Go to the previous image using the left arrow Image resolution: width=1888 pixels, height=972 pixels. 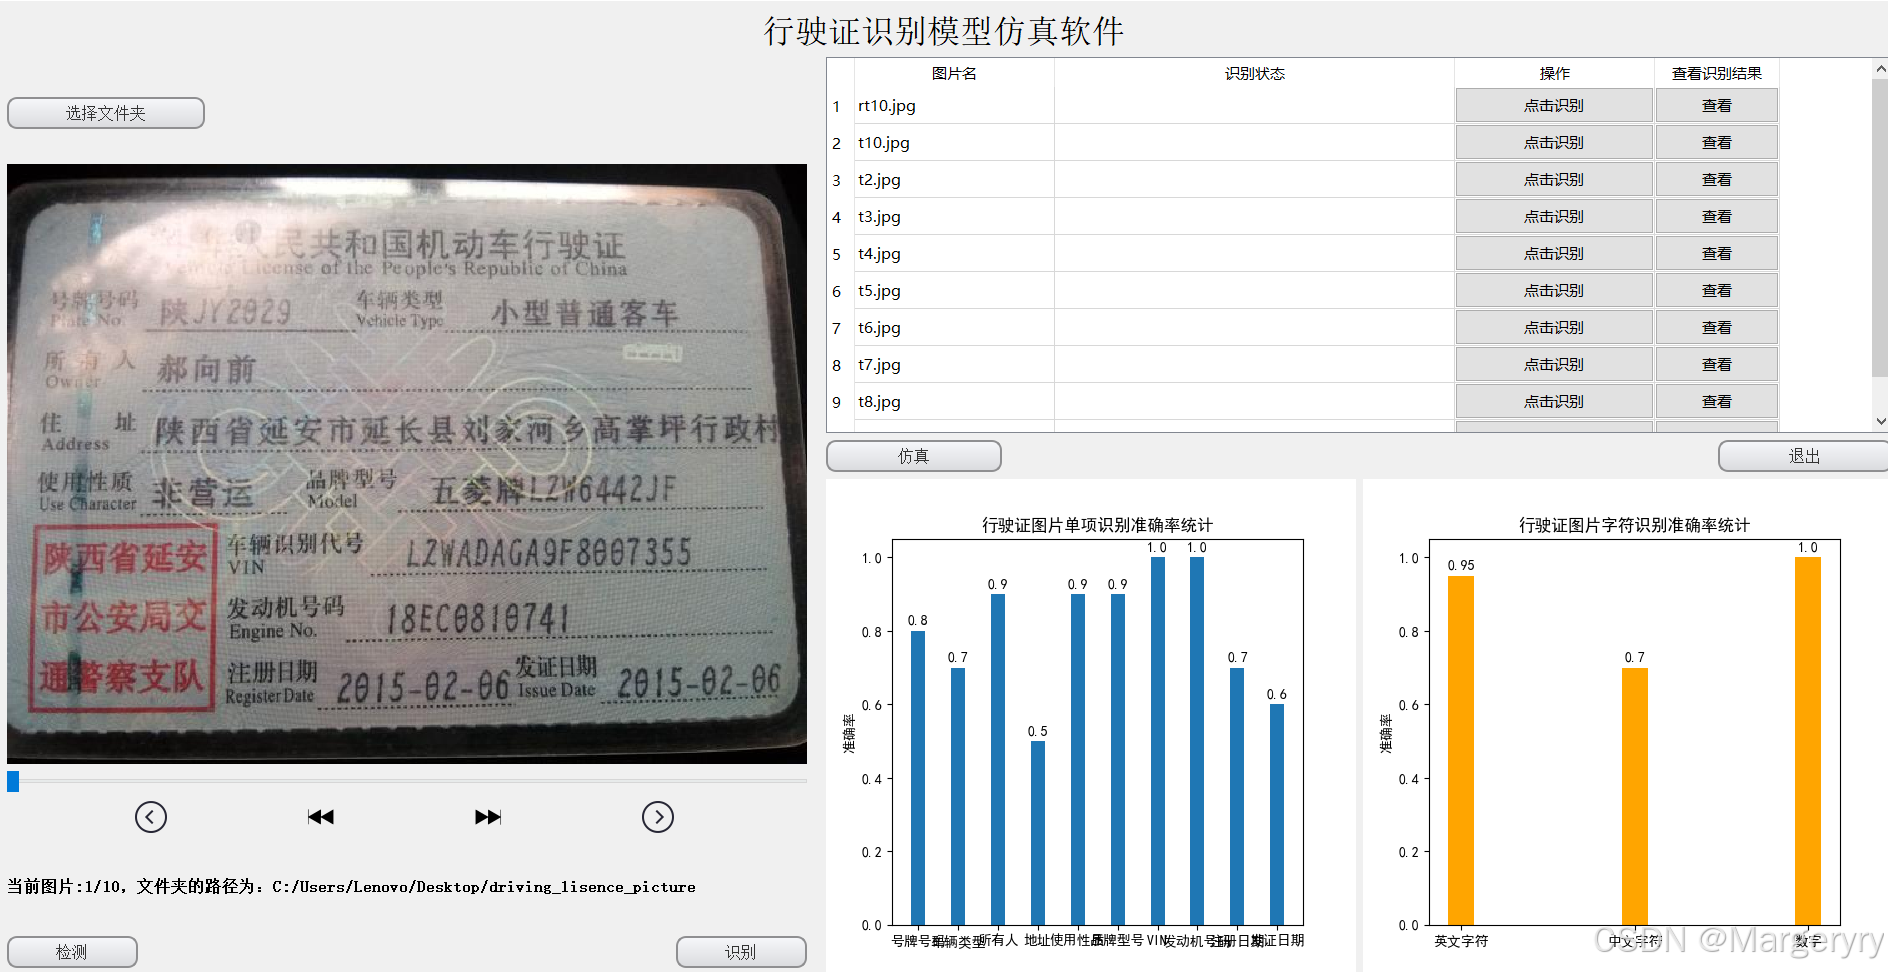151,816
